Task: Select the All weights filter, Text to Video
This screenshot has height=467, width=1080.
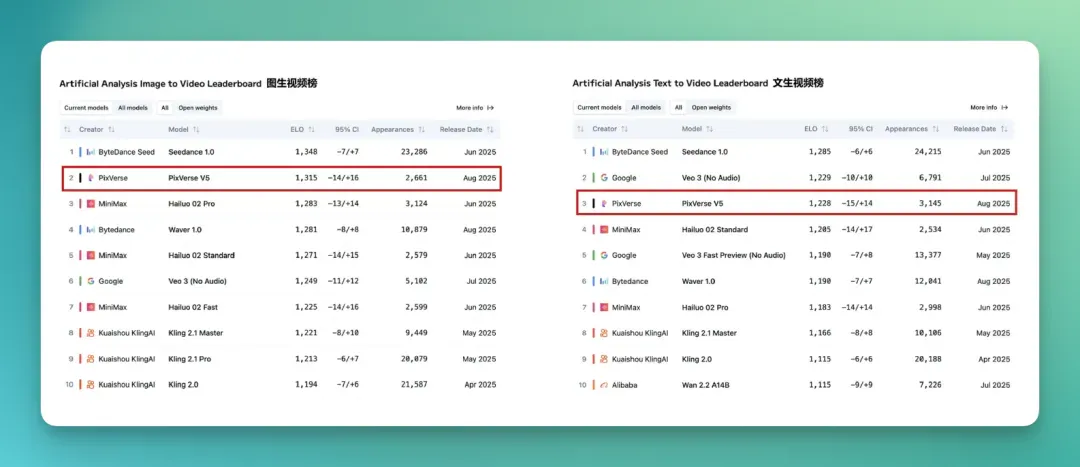Action: [678, 108]
